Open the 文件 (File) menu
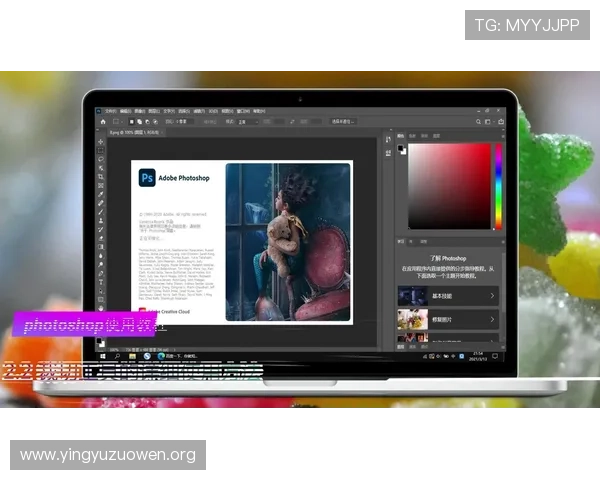The image size is (600, 480). point(110,111)
